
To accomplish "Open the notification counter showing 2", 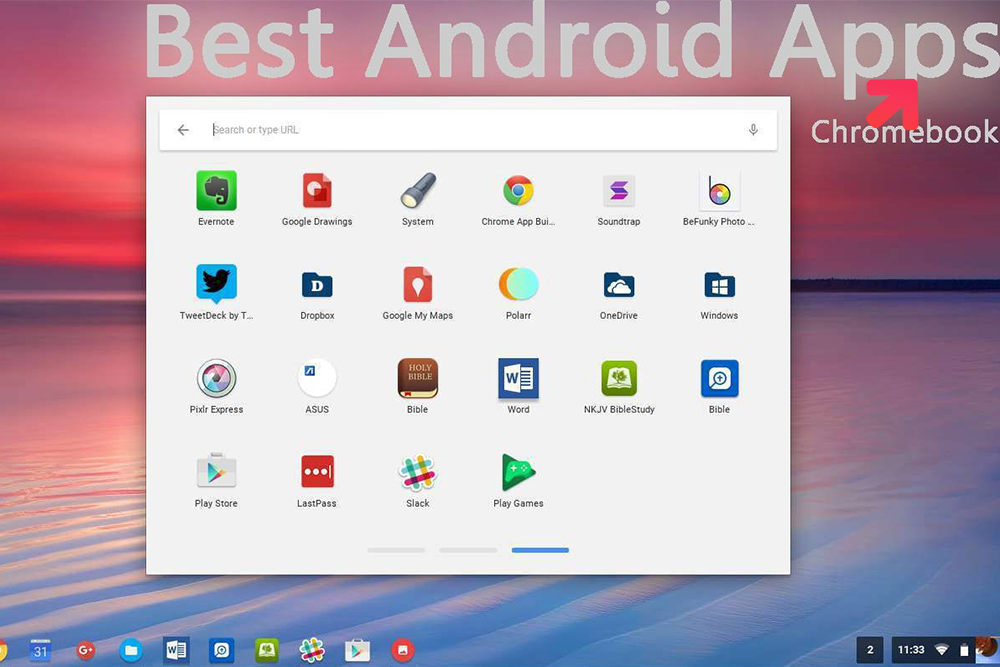I will [870, 650].
